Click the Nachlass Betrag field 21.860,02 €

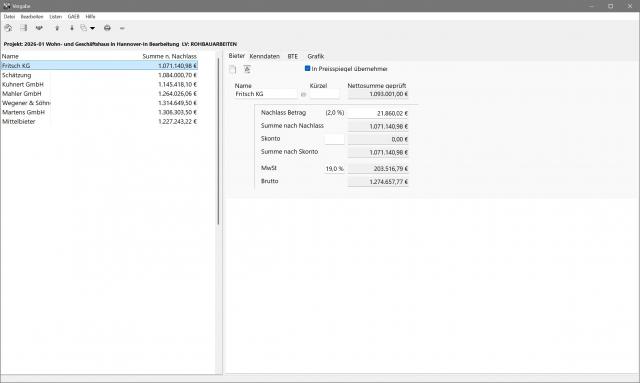pyautogui.click(x=378, y=113)
